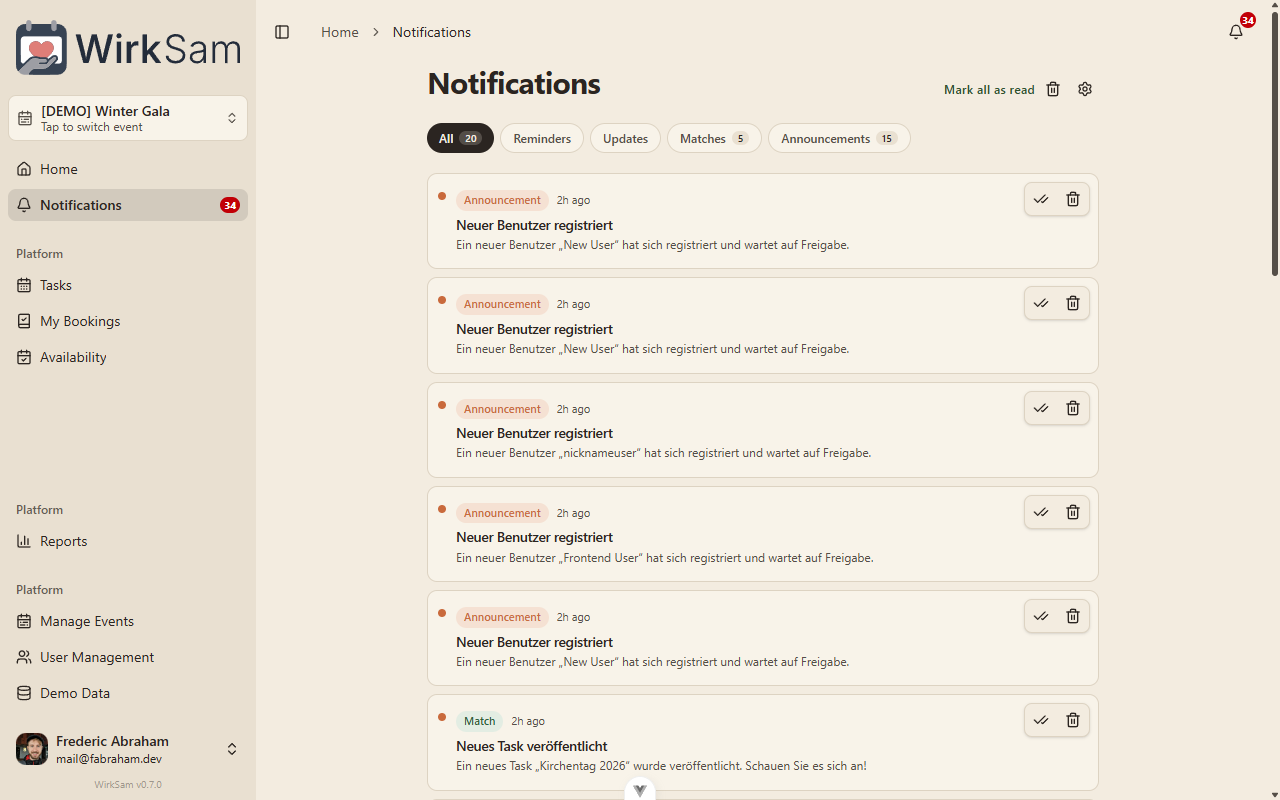1280x800 pixels.
Task: Click the "Neues Task veröffentlicht" notification title
Action: tap(532, 746)
